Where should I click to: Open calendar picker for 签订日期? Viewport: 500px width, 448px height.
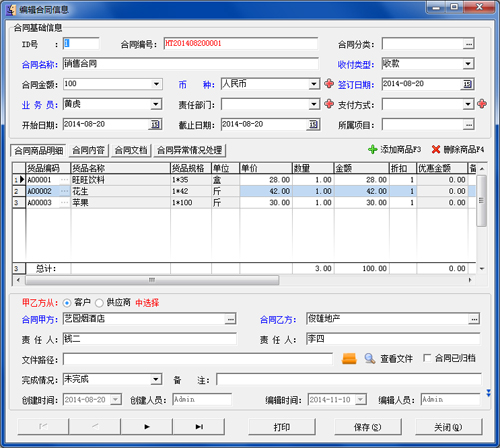pyautogui.click(x=468, y=84)
